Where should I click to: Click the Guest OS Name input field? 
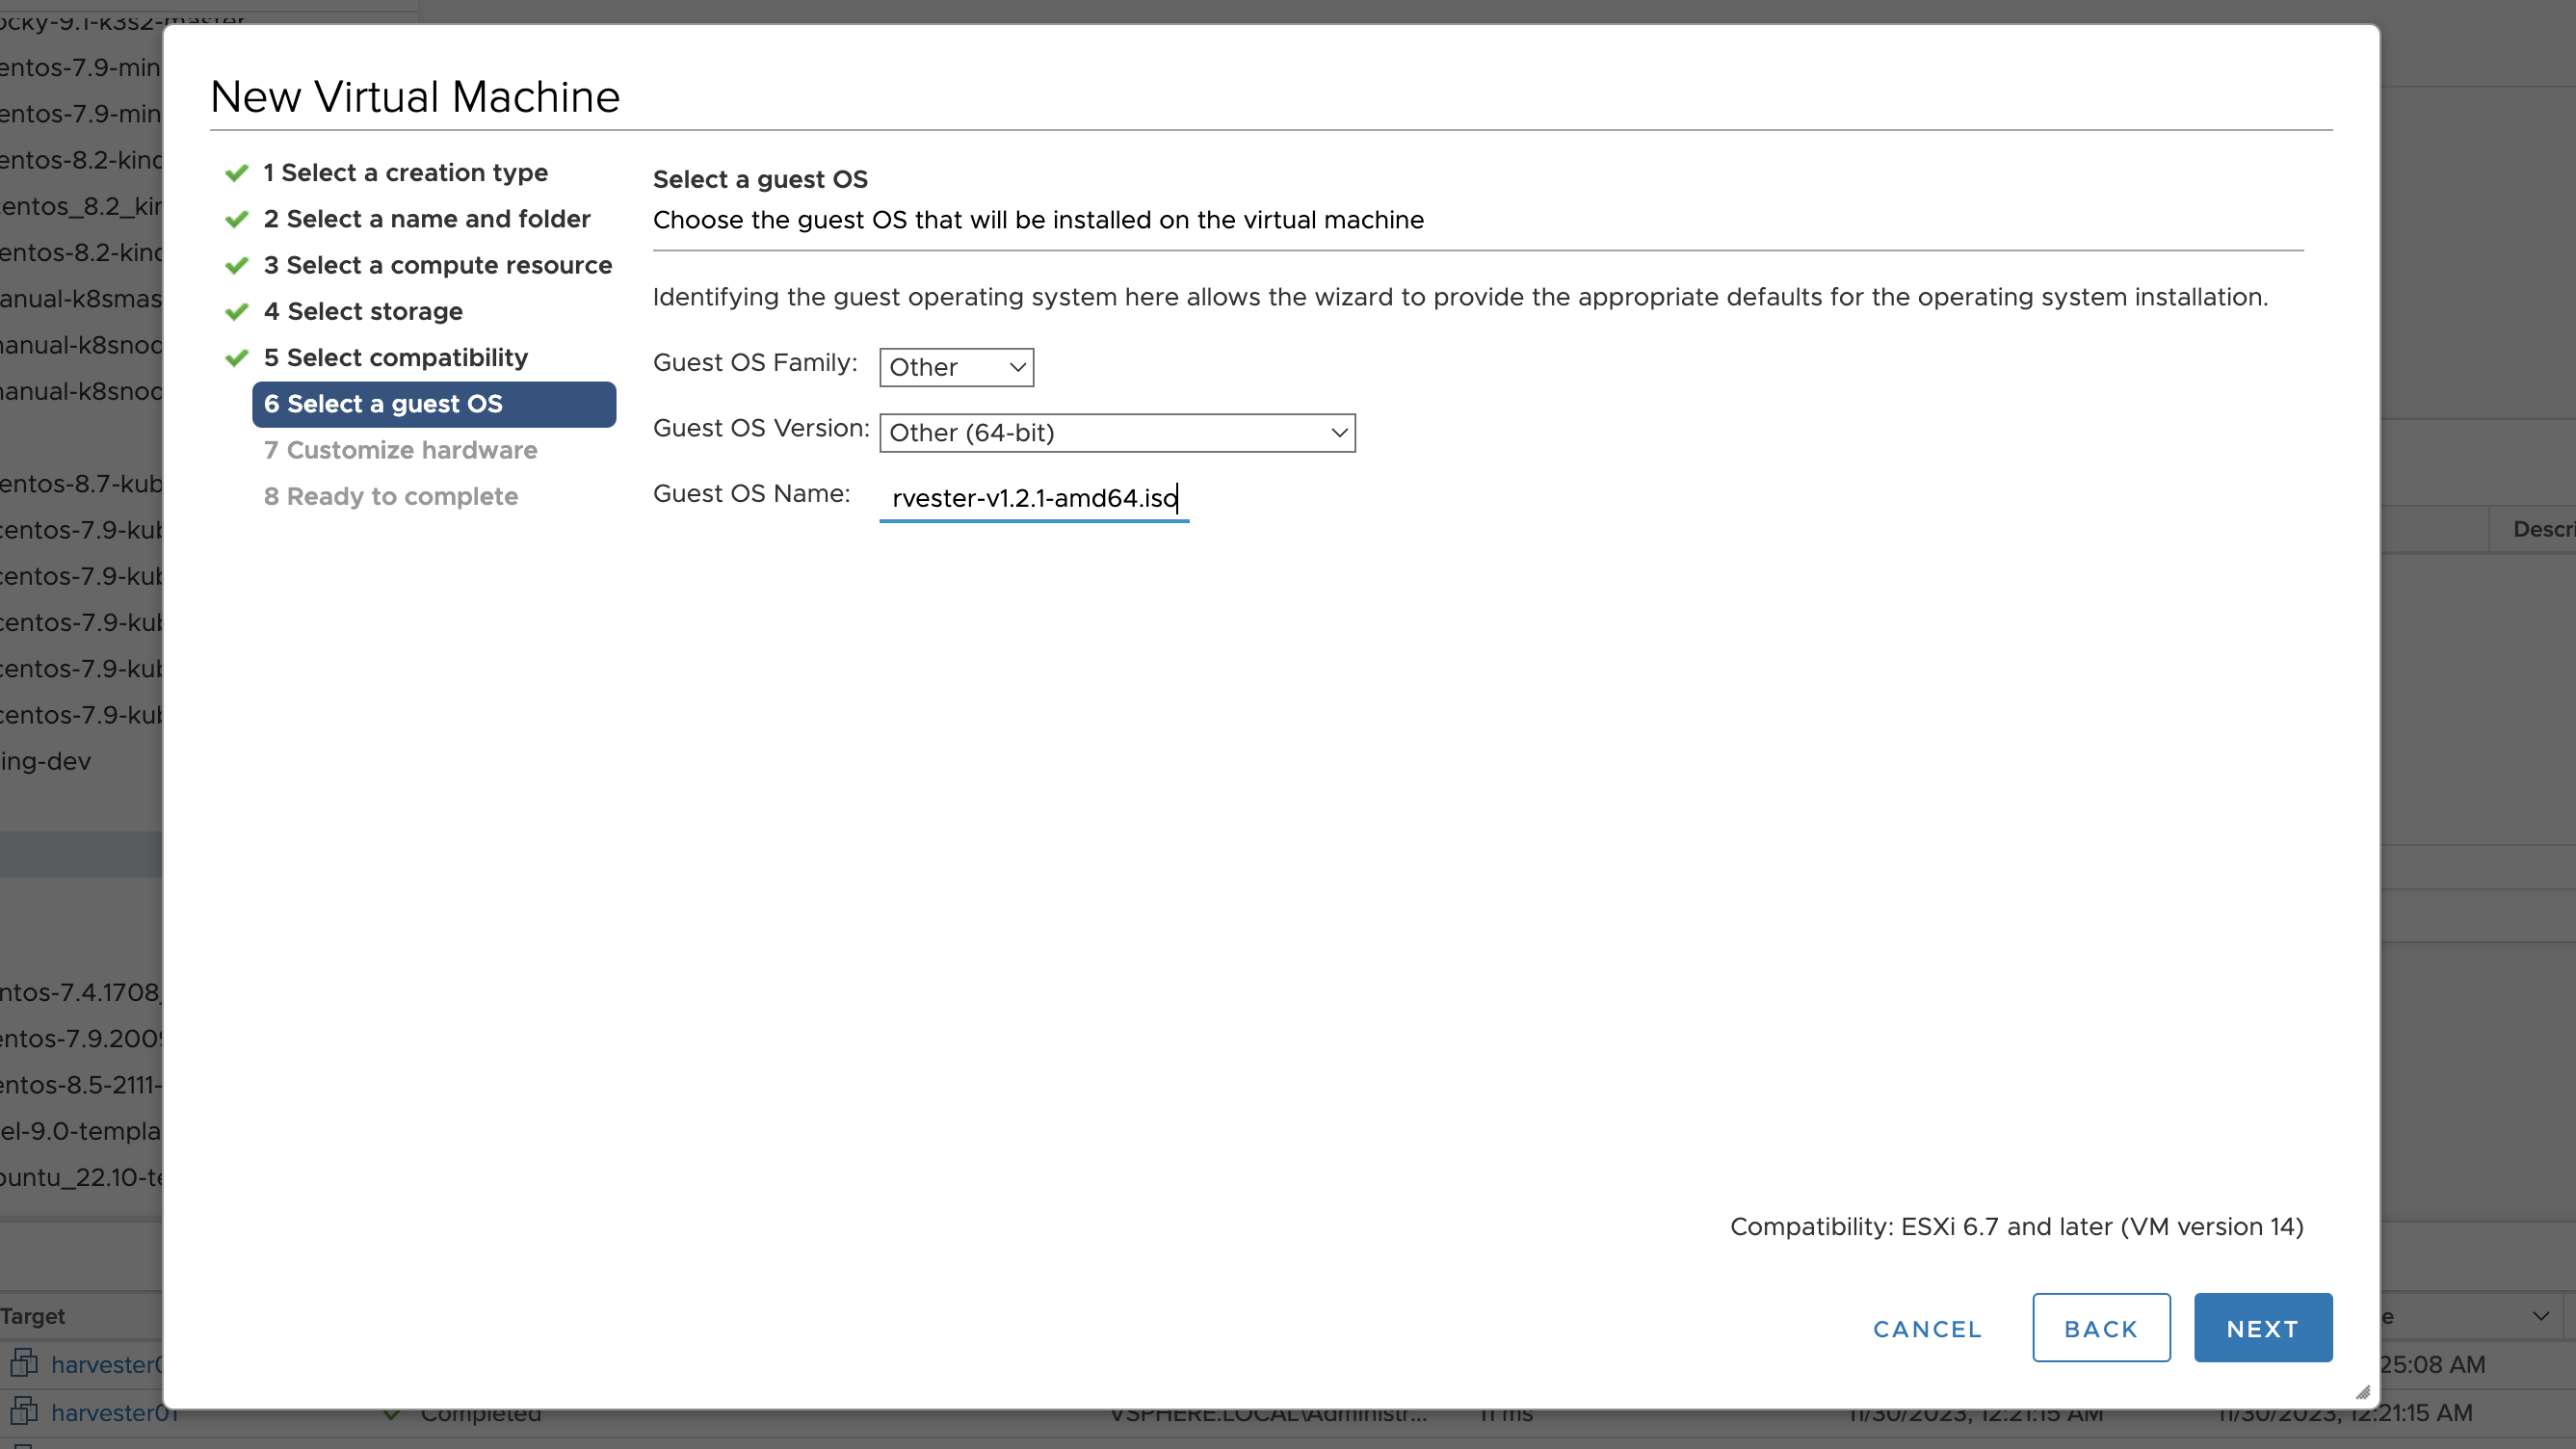click(1034, 498)
